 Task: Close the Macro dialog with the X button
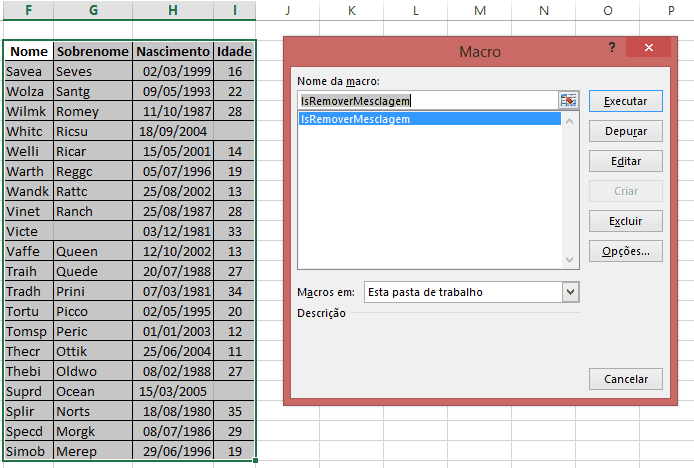(648, 47)
